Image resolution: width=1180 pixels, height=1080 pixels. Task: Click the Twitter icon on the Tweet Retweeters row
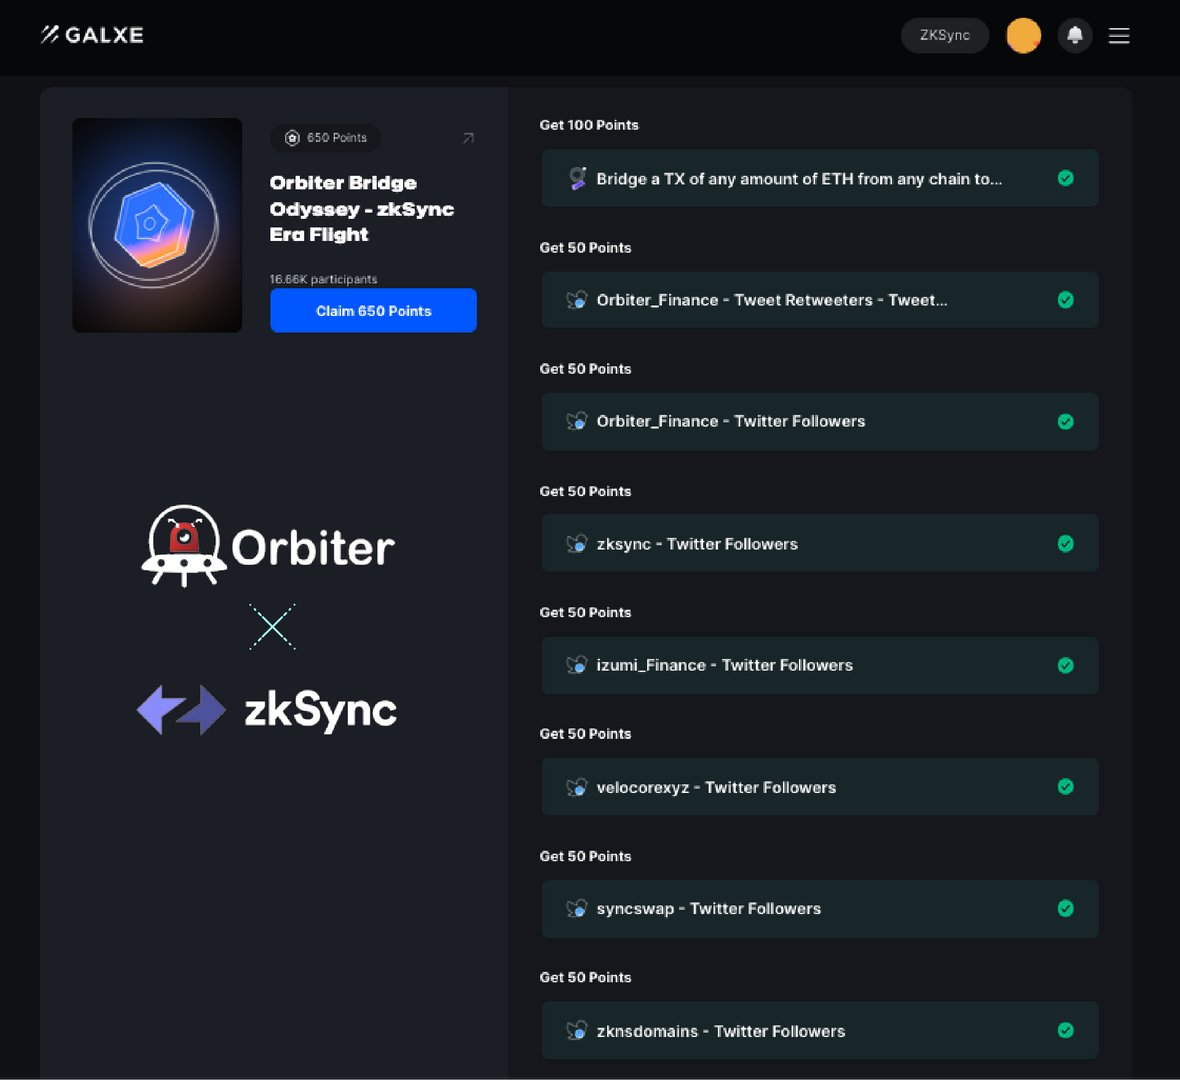[576, 300]
